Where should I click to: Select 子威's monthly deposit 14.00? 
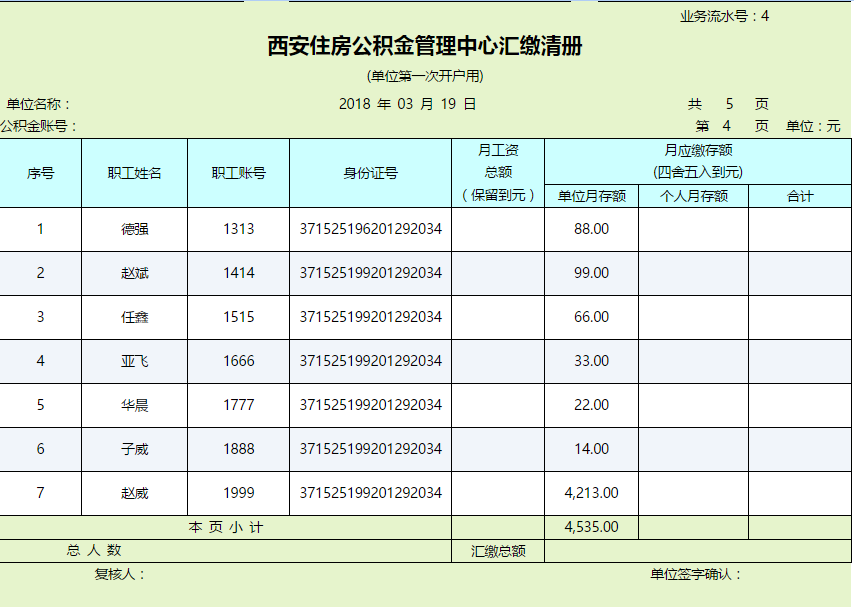point(594,449)
